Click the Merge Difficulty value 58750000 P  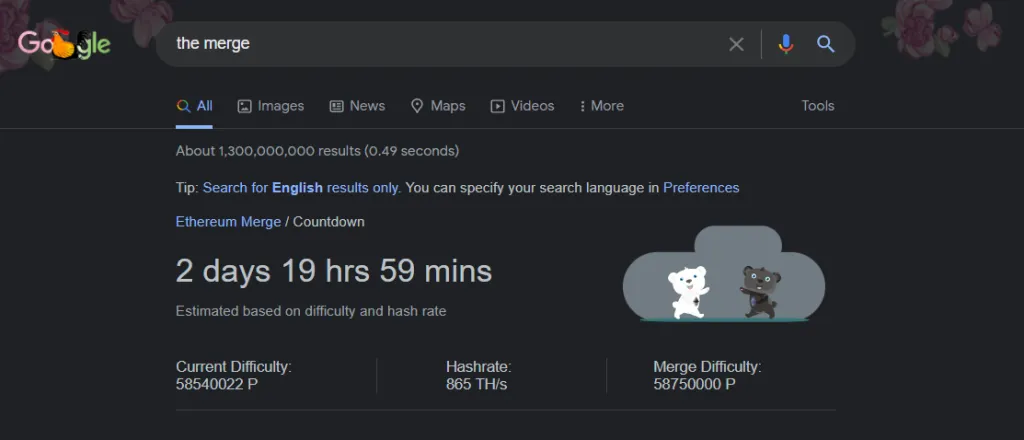(694, 384)
